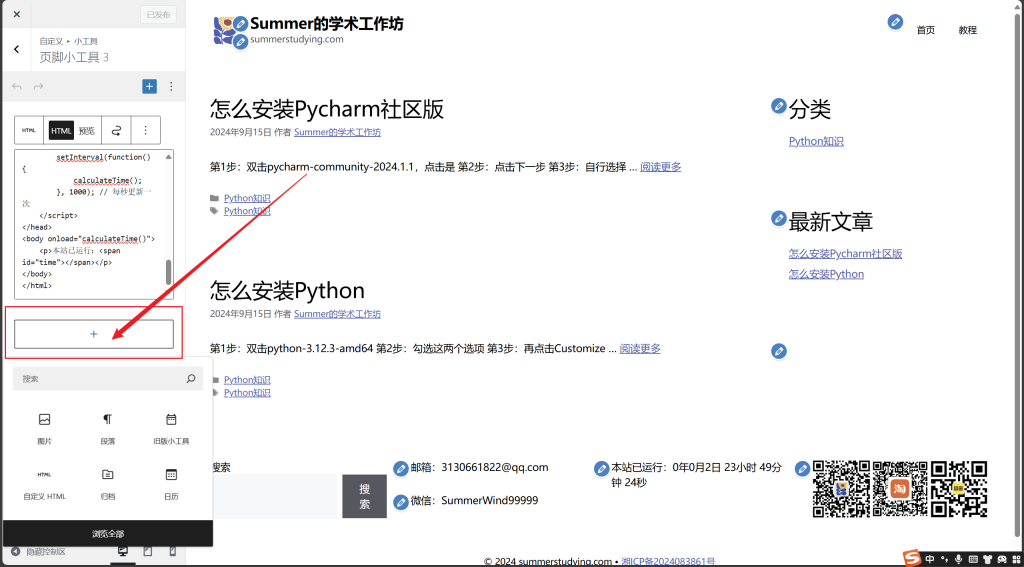Click 阅读更多 on the Python install post
Viewport: 1024px width, 567px height.
pyautogui.click(x=640, y=348)
